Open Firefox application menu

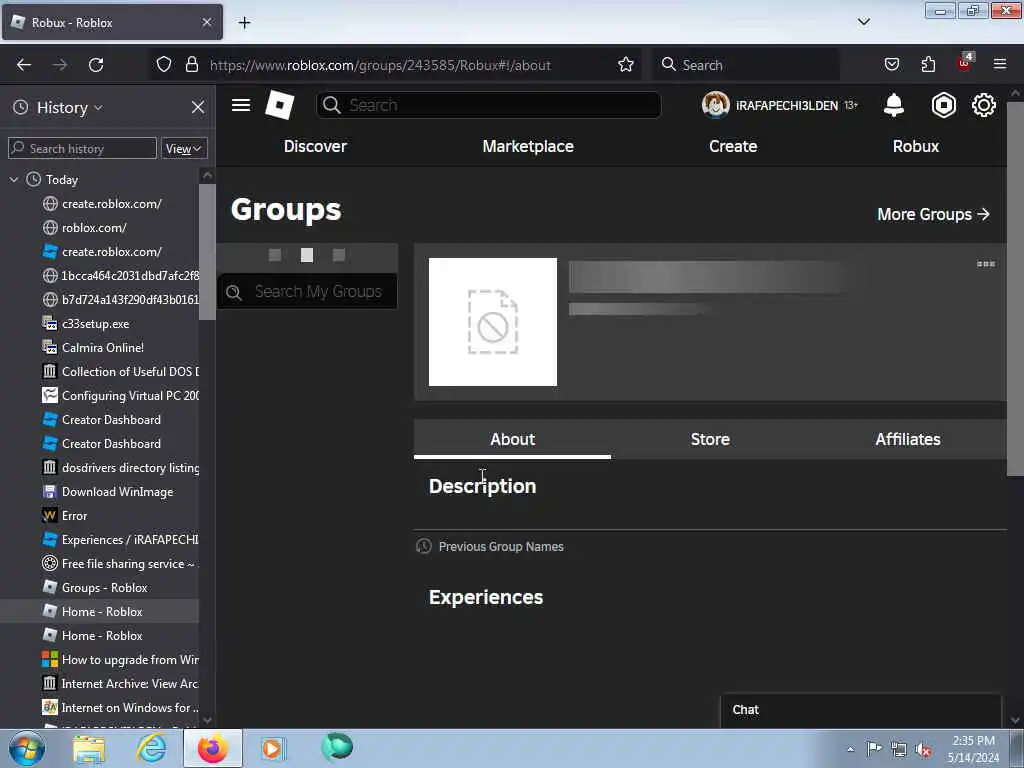[x=1000, y=64]
